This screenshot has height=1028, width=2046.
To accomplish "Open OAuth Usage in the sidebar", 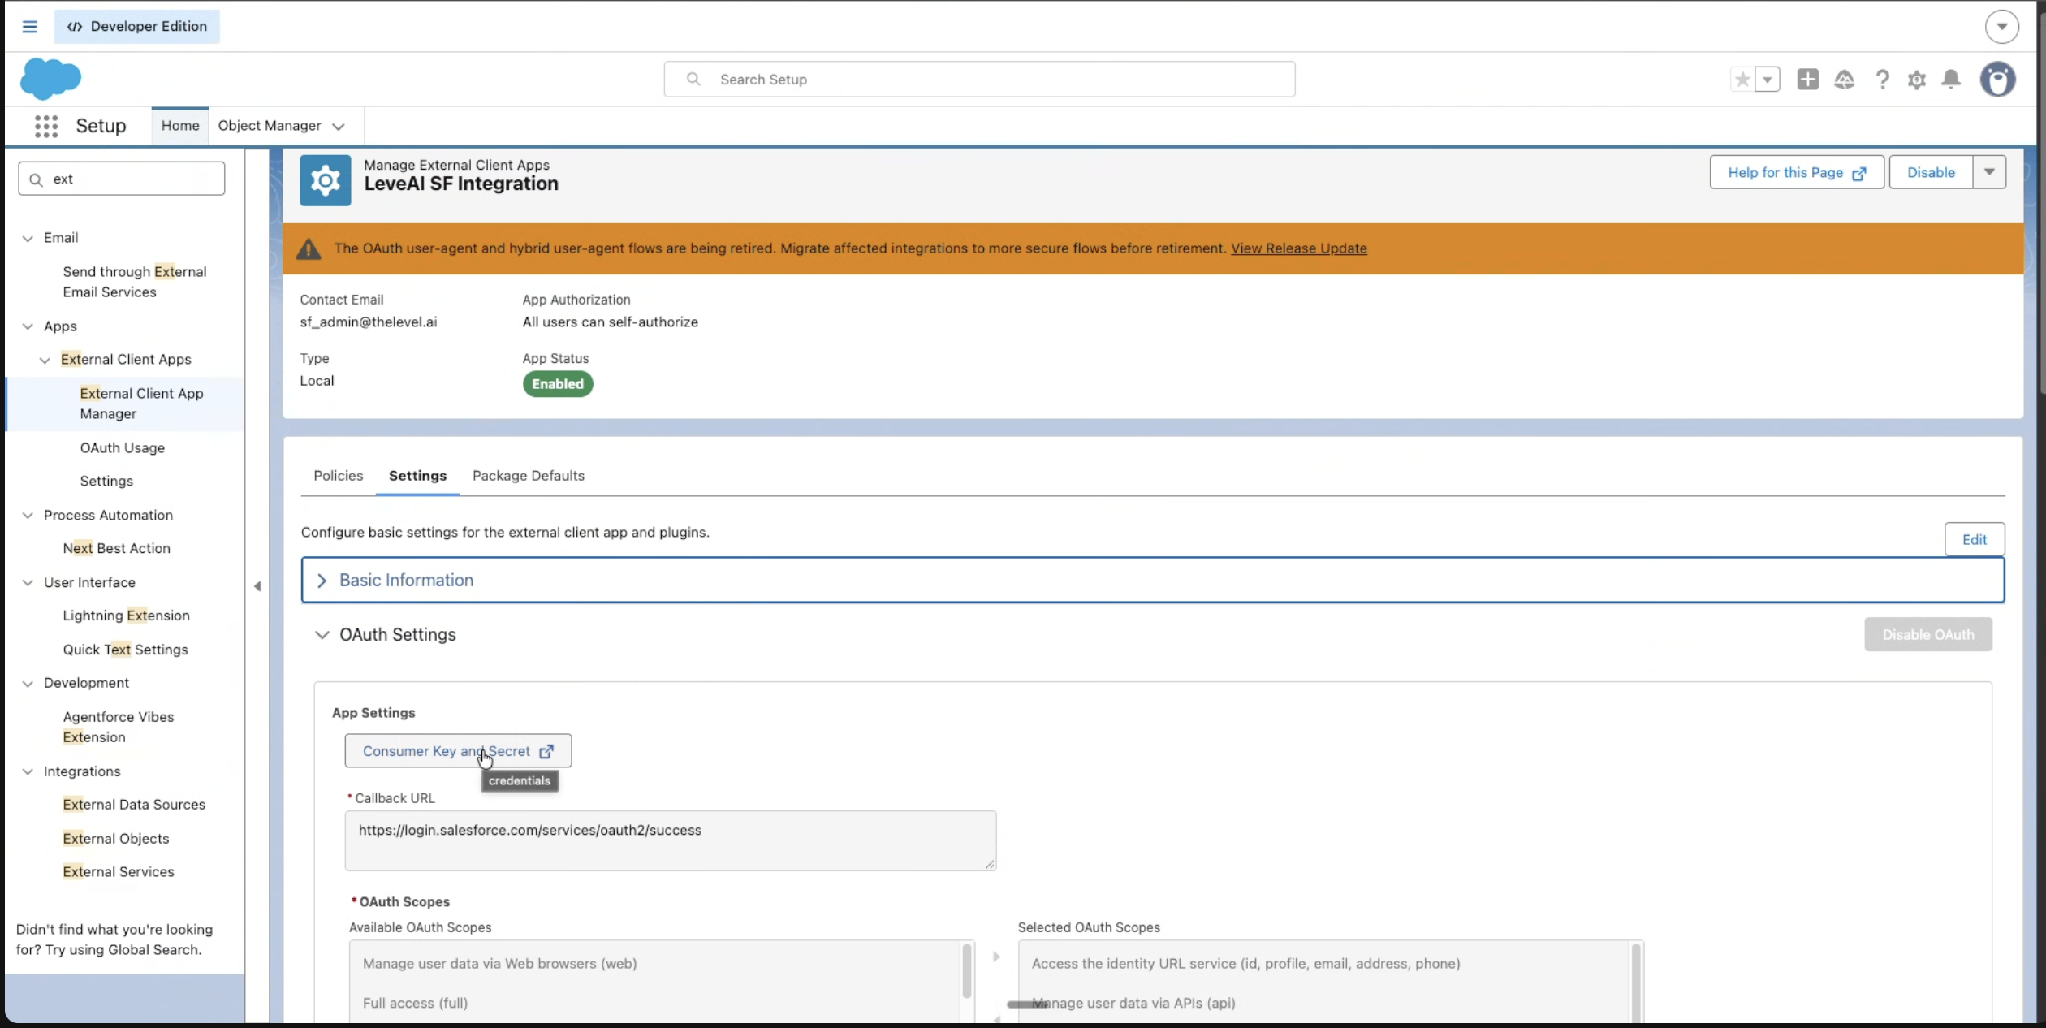I will click(122, 448).
